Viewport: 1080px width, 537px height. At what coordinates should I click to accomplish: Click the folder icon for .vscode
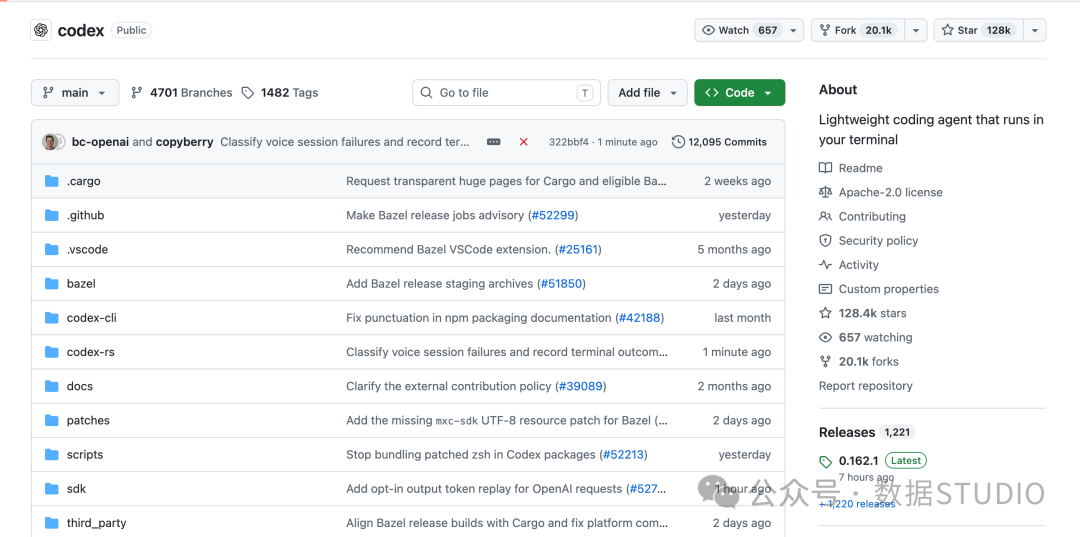[x=52, y=249]
